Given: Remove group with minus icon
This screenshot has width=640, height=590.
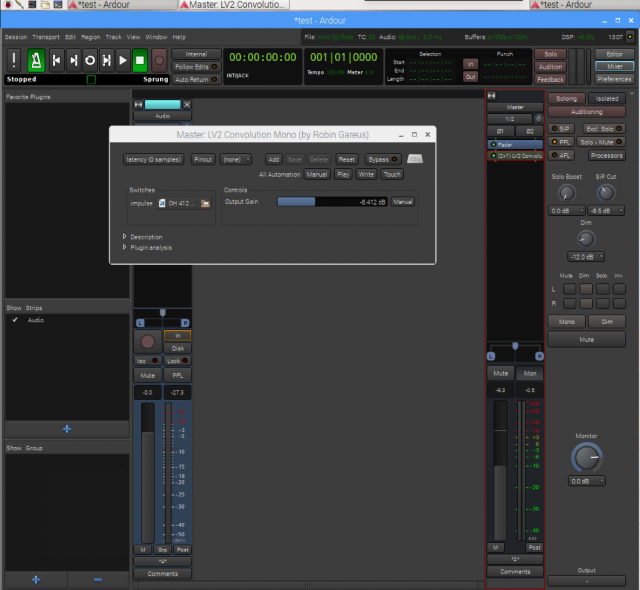Looking at the screenshot, I should (98, 579).
